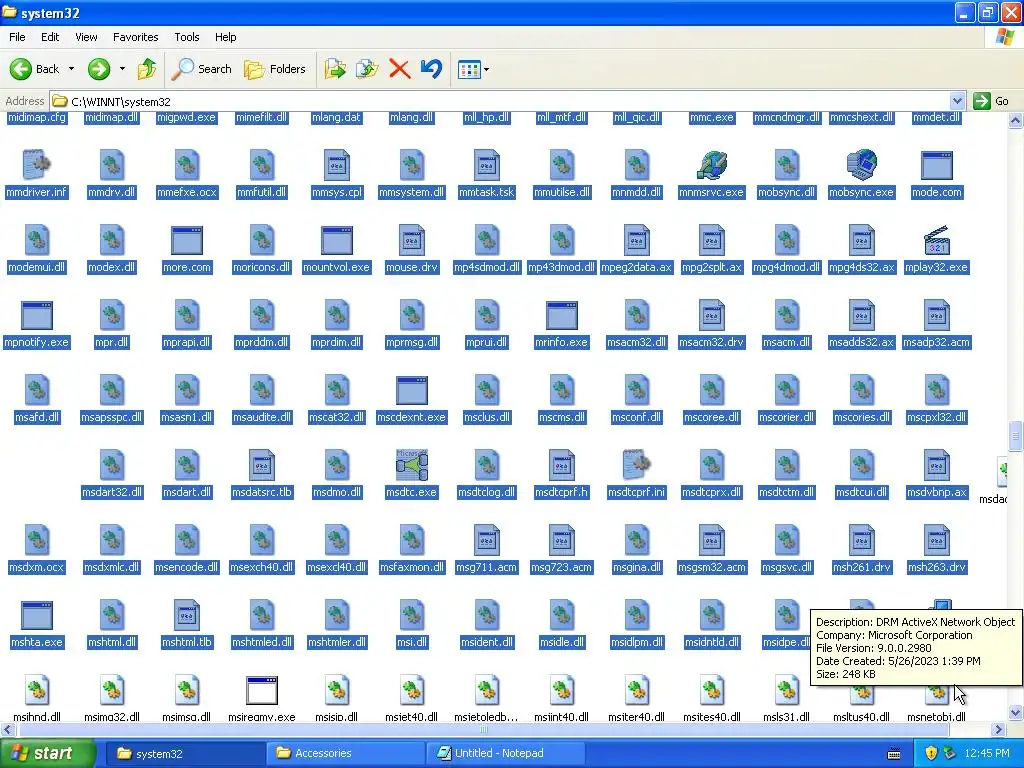
Task: Click the blue Undo arrow icon
Action: 431,69
